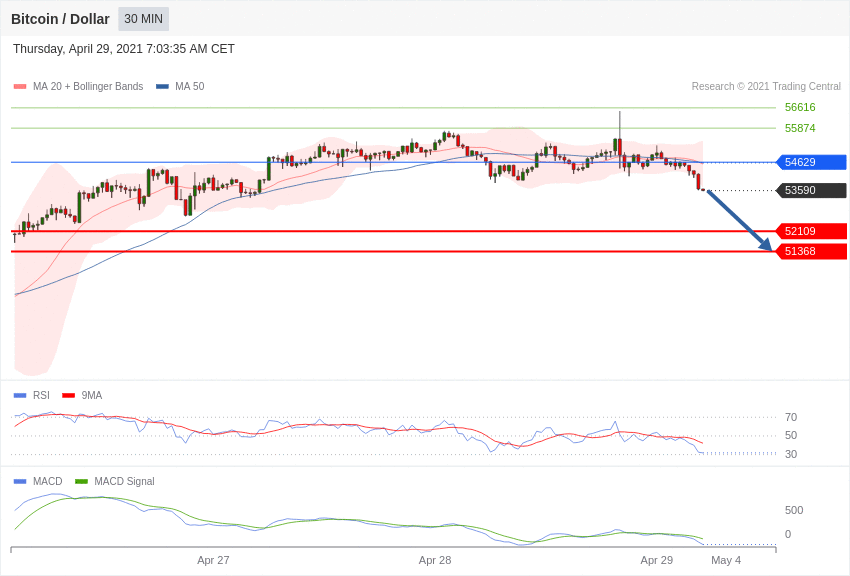This screenshot has width=850, height=576.
Task: Click the MA 20 + Bollinger Bands legend swatch
Action: click(20, 86)
